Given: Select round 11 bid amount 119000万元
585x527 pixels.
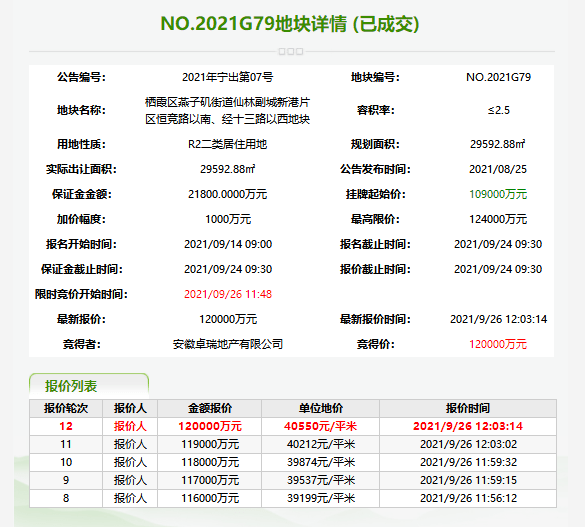Looking at the screenshot, I should (x=210, y=444).
